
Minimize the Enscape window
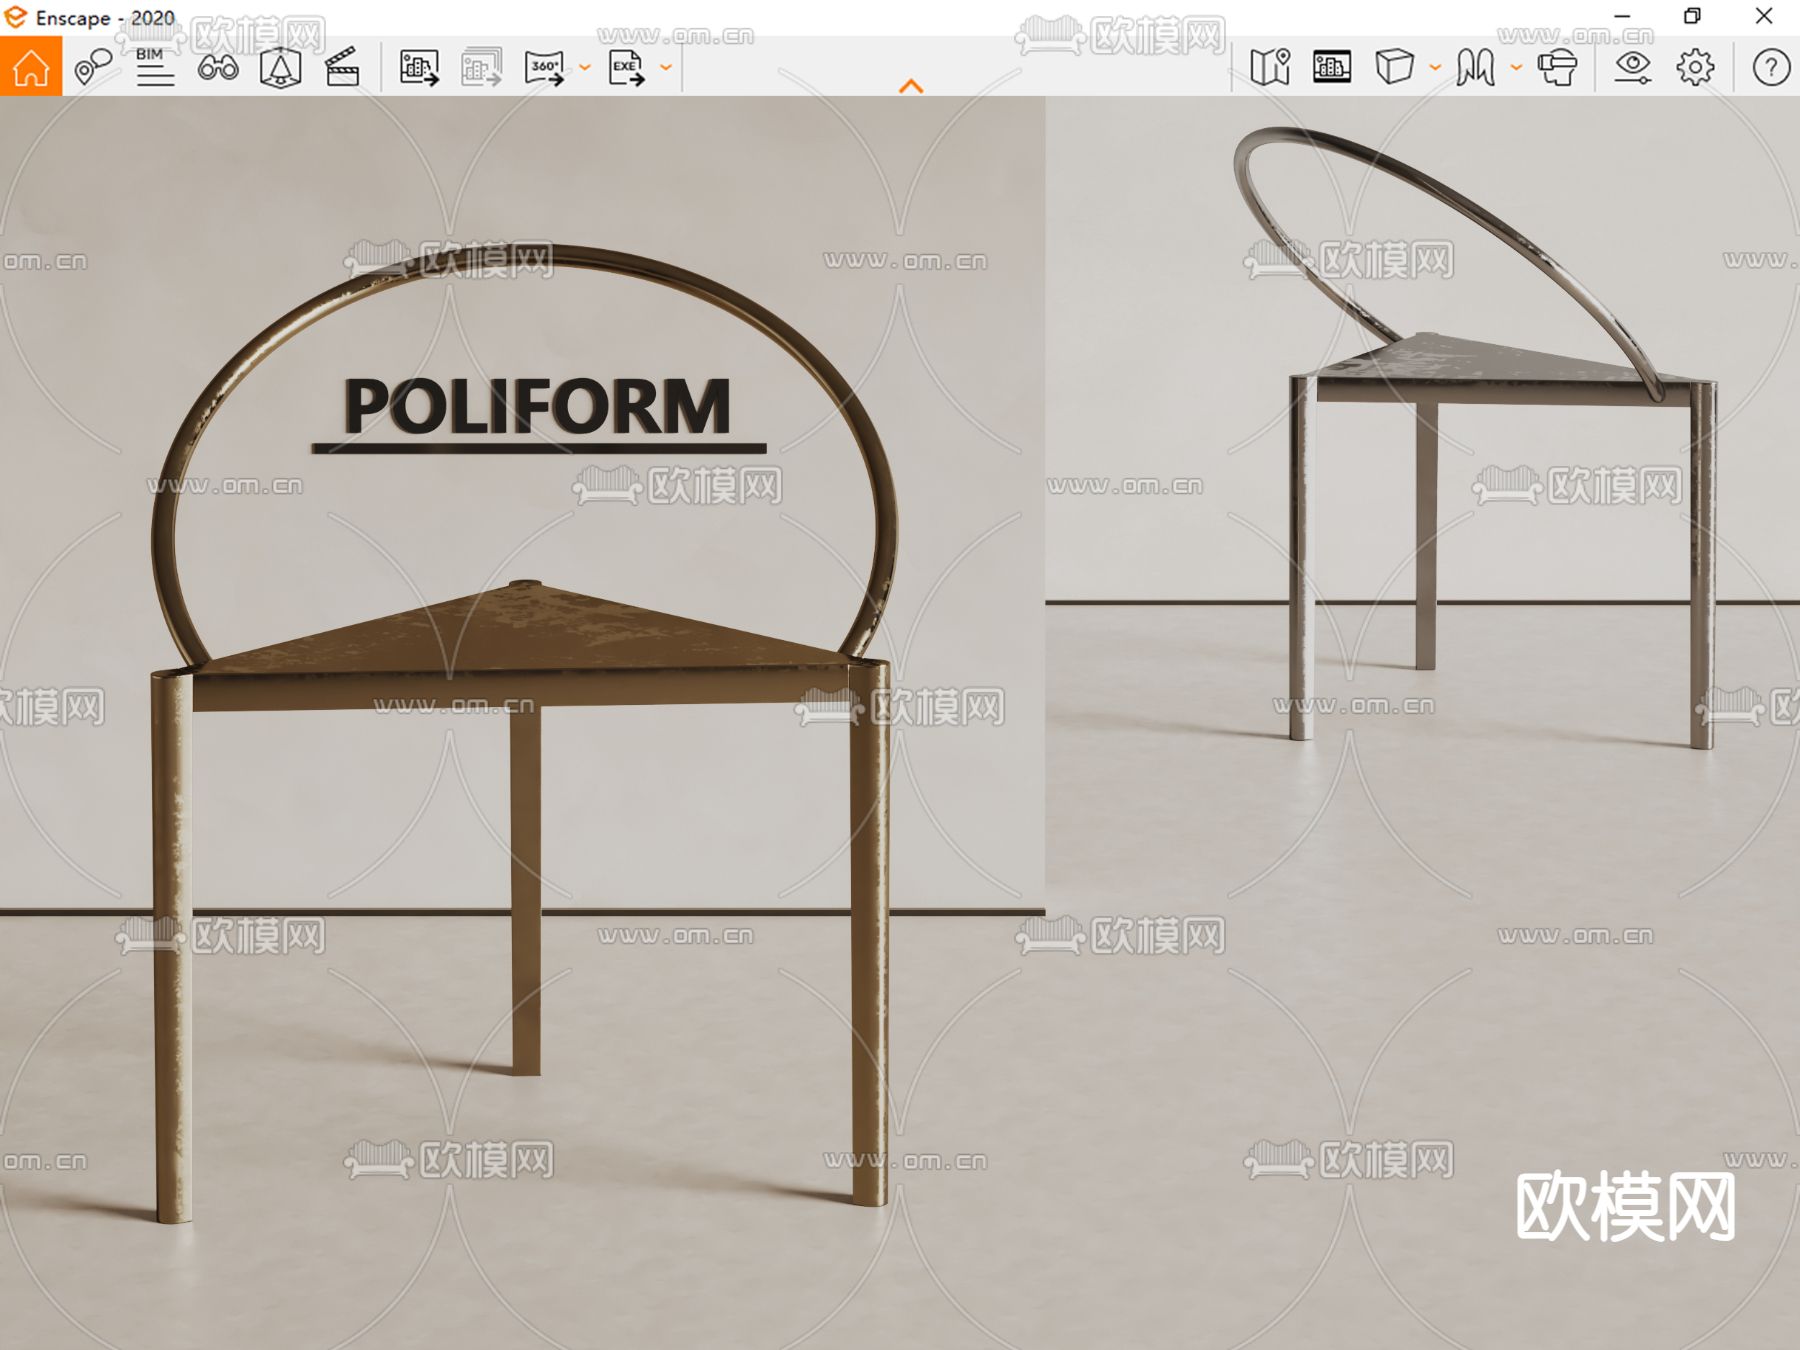pos(1622,16)
